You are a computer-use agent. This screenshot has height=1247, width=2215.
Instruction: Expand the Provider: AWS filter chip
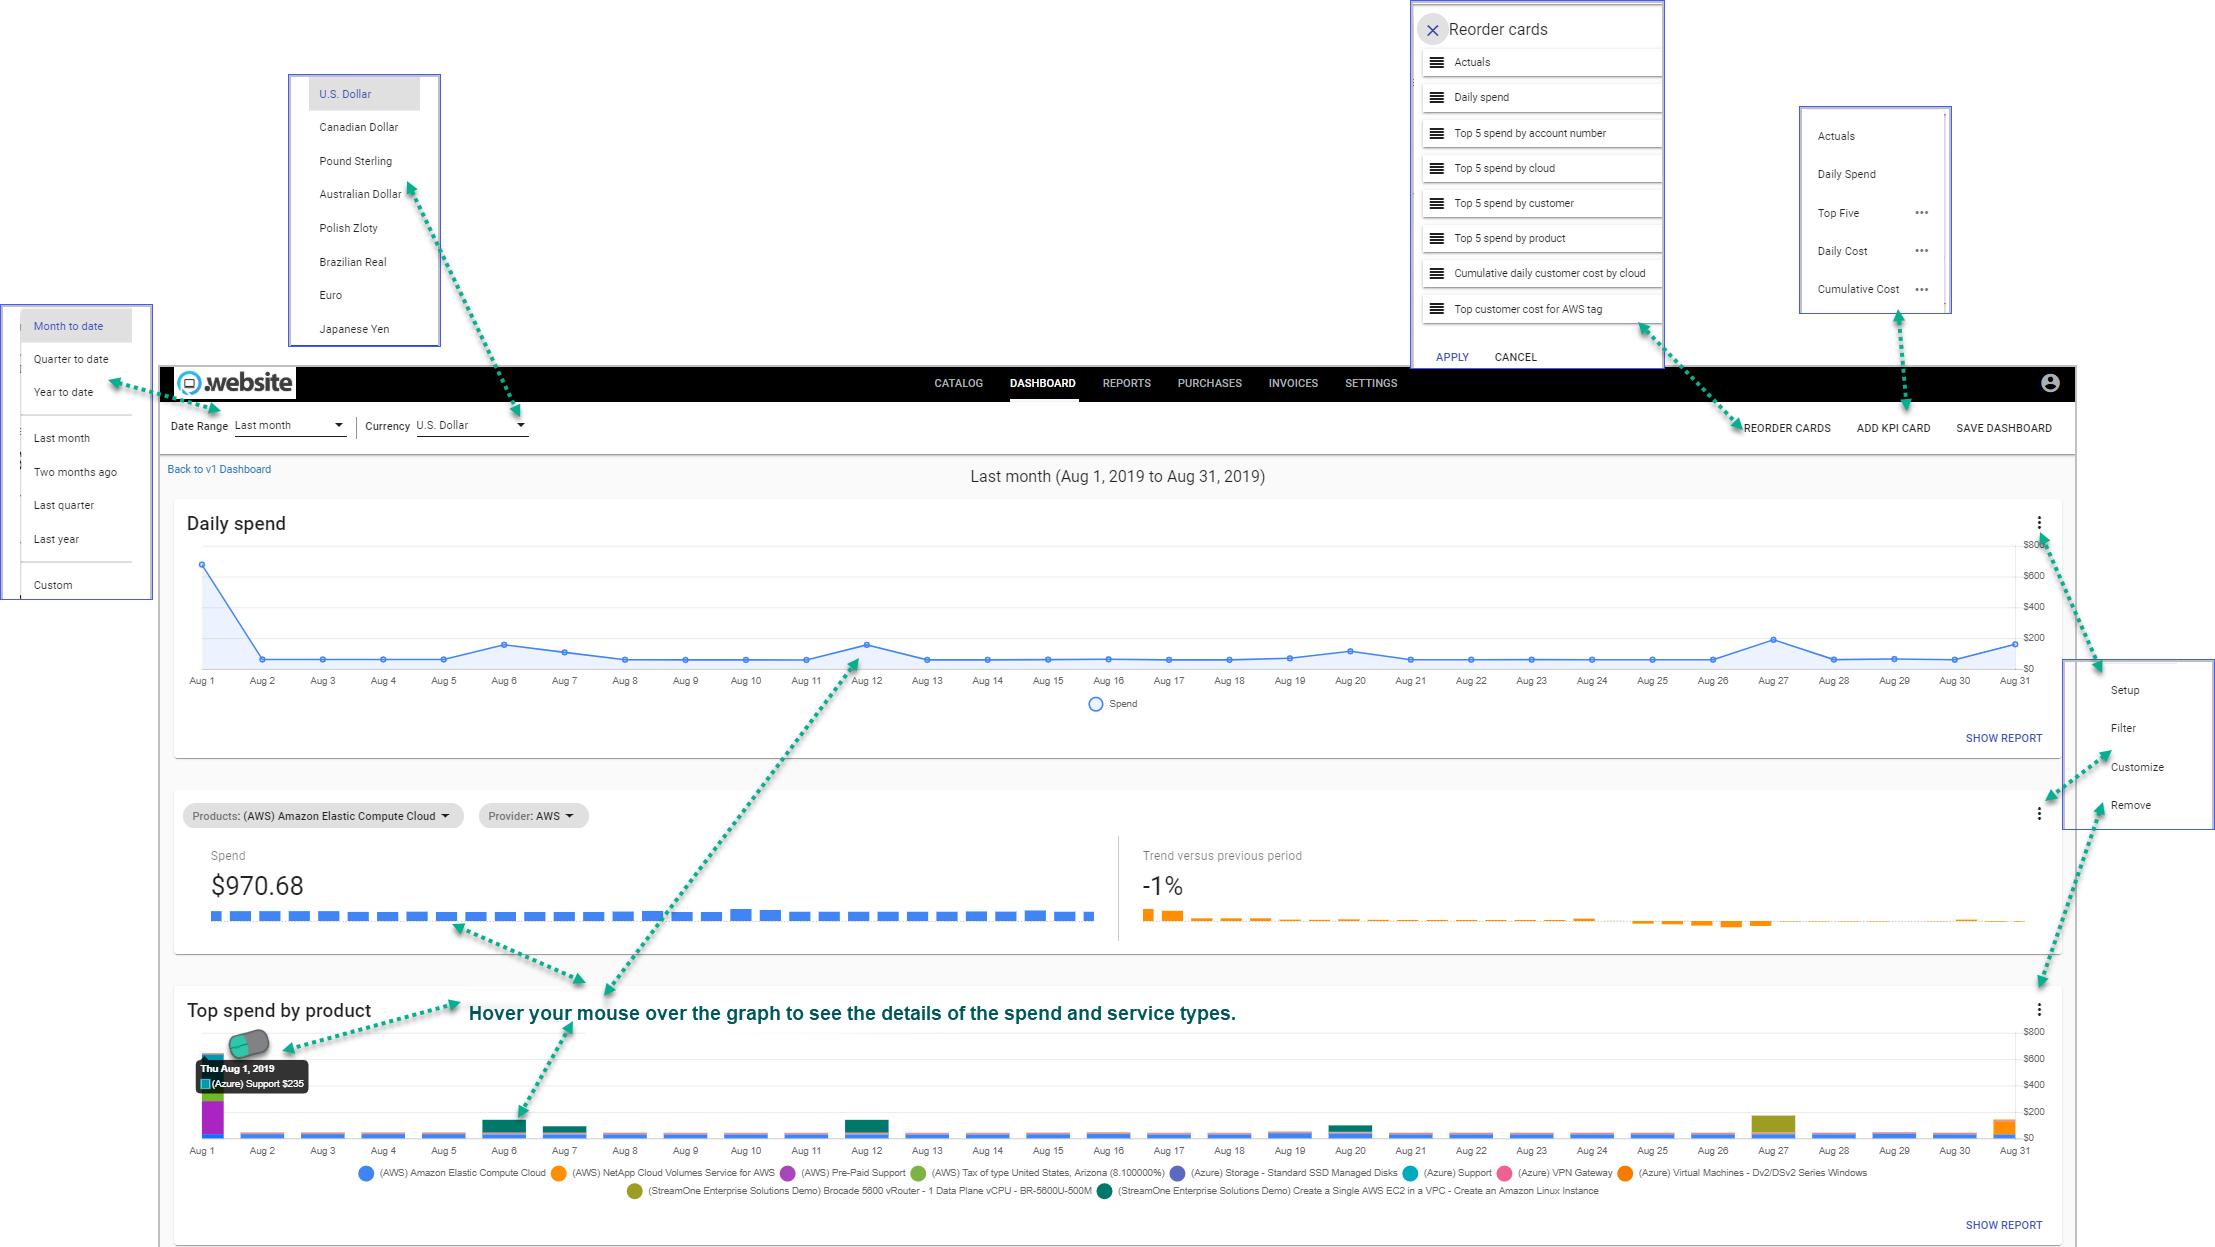[532, 816]
